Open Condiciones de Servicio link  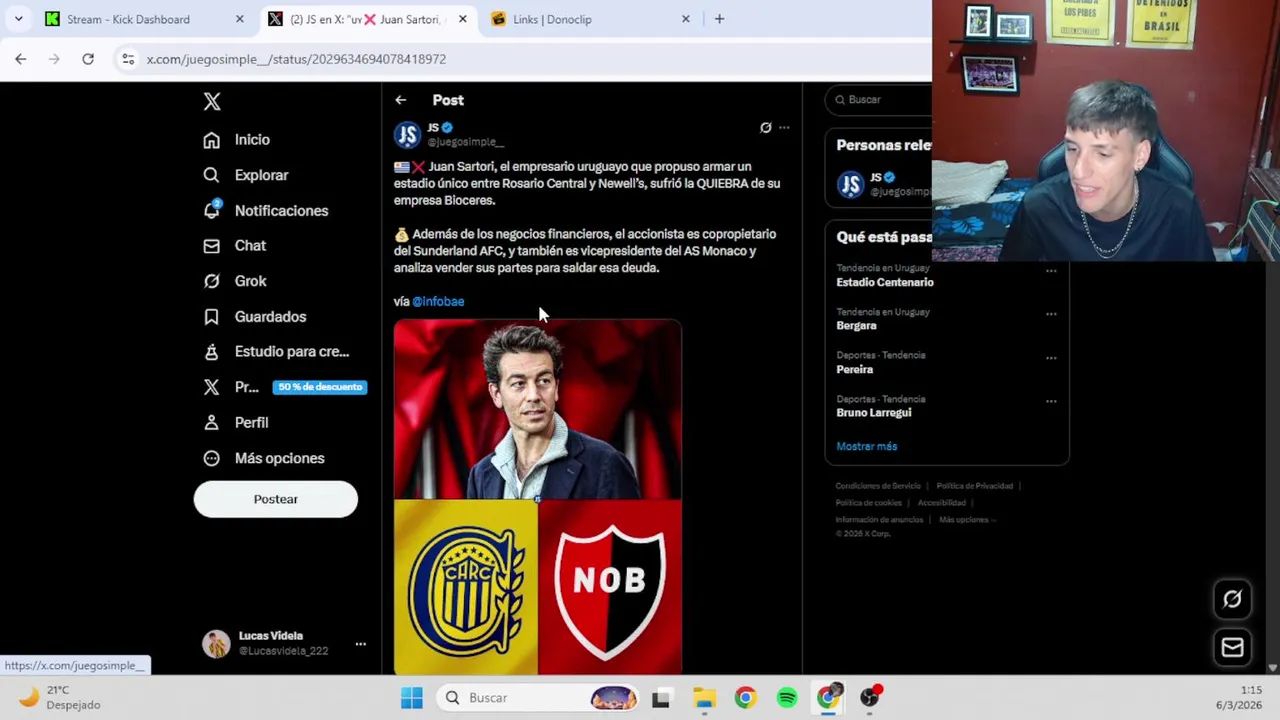(x=878, y=486)
